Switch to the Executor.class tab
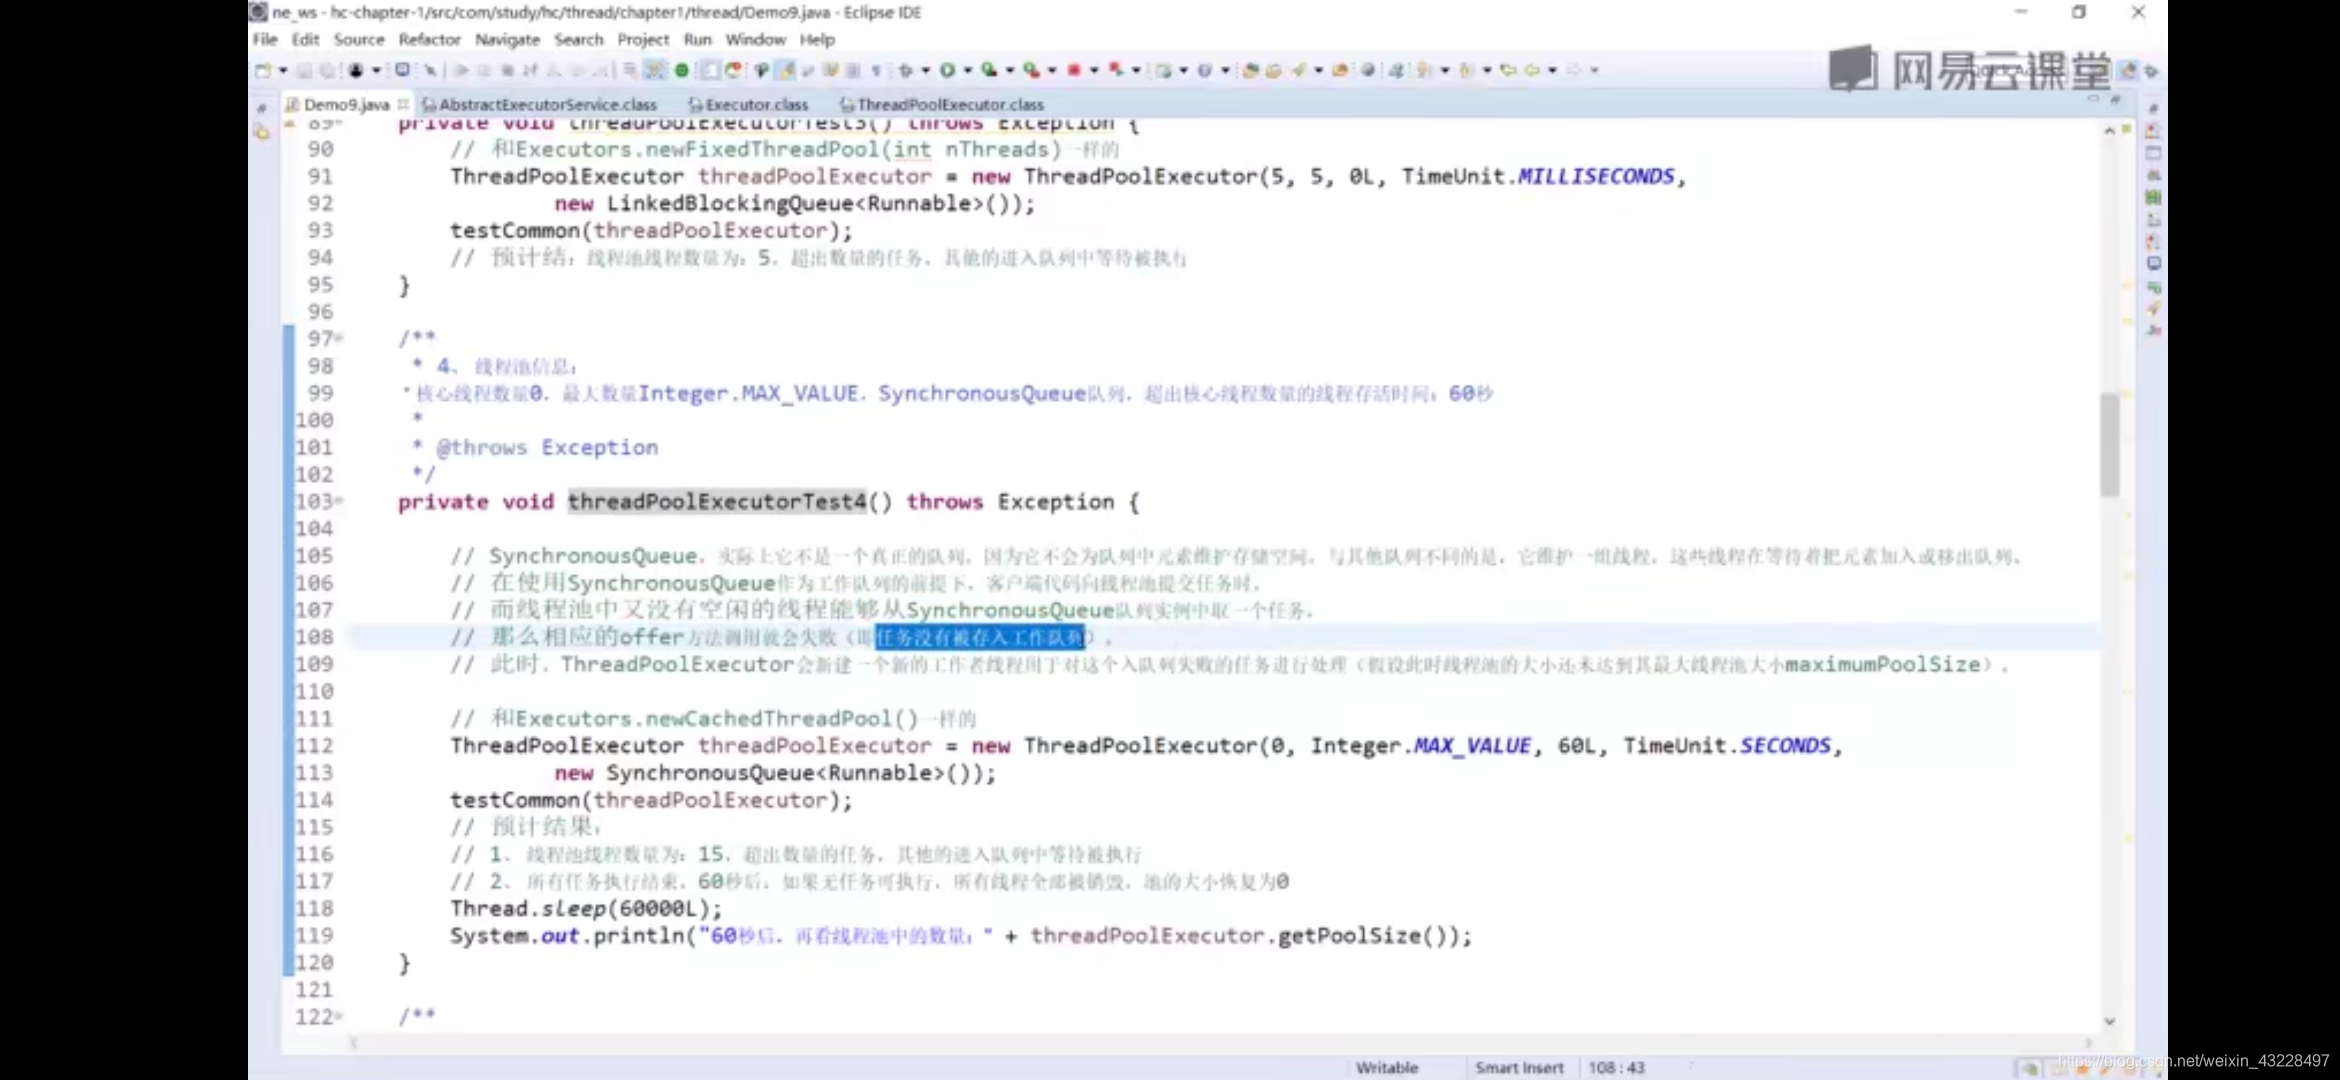This screenshot has height=1080, width=2340. point(748,104)
